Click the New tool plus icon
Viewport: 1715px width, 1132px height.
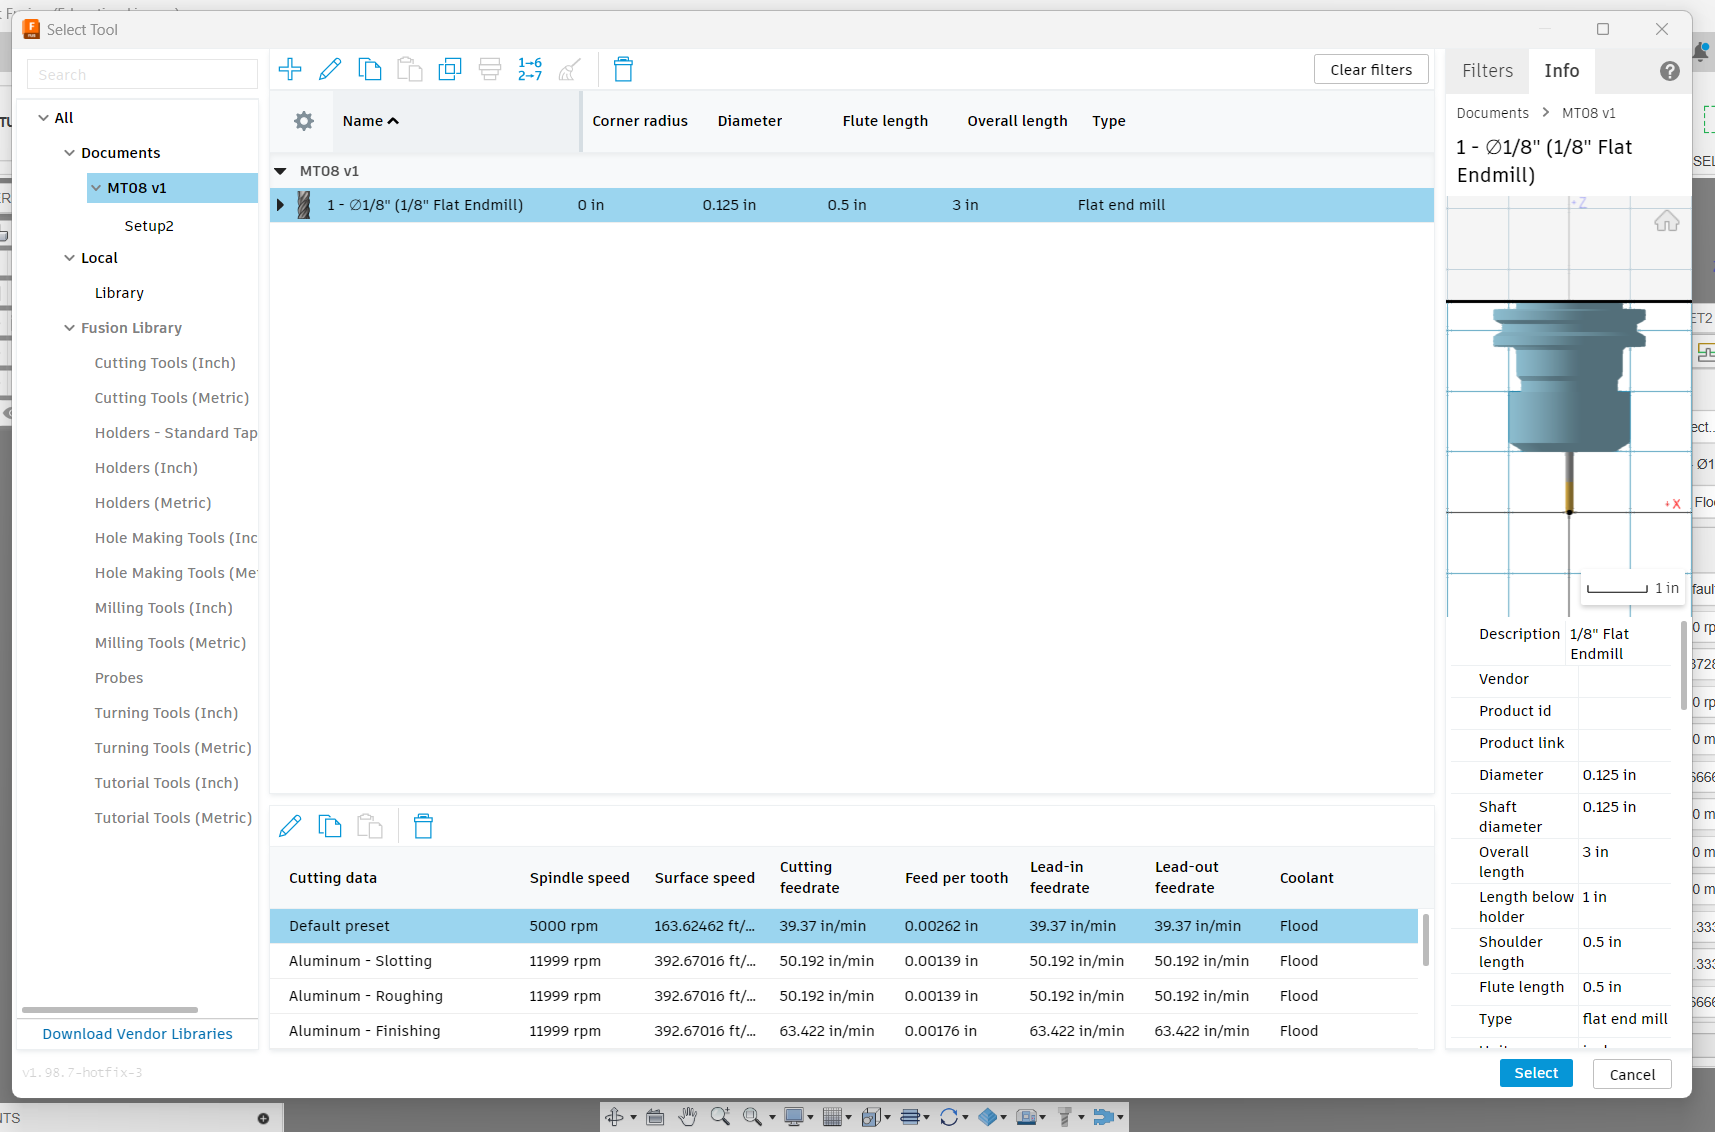[290, 69]
